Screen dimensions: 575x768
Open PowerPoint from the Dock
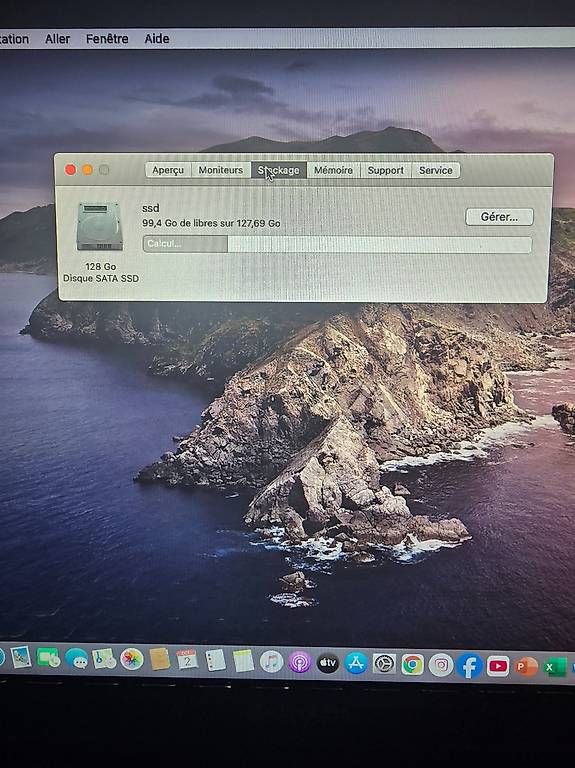click(527, 667)
